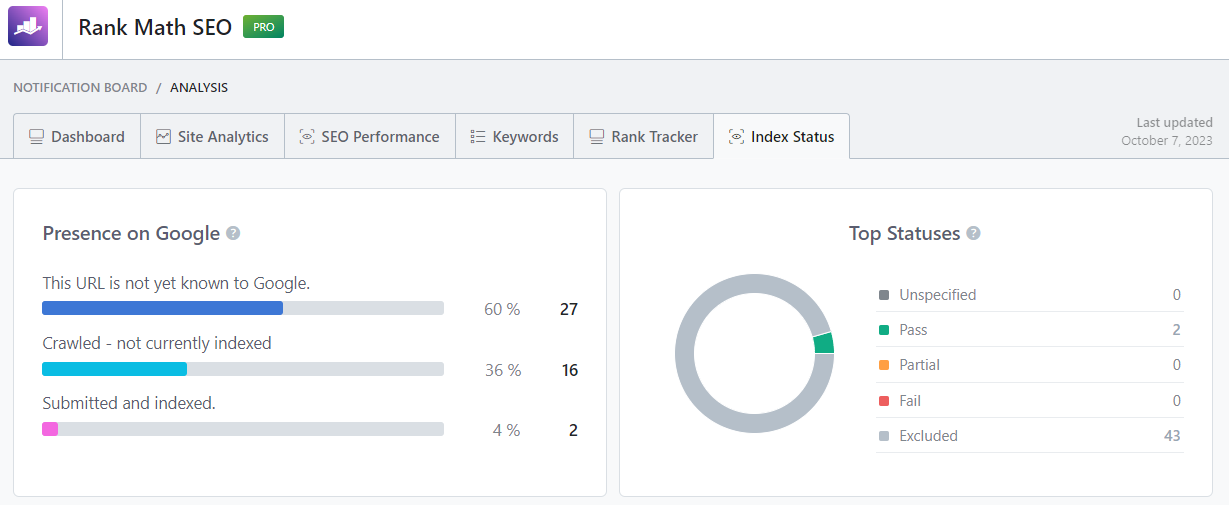
Task: Click the Excluded legend label
Action: tap(928, 436)
